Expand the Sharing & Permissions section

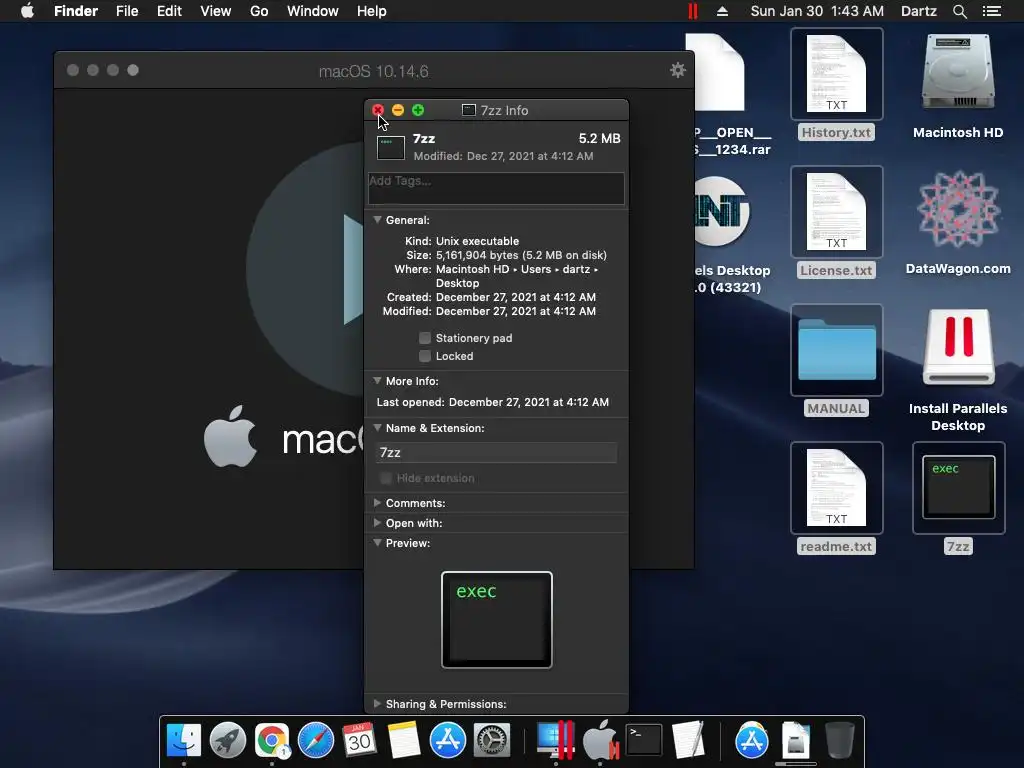pos(377,704)
